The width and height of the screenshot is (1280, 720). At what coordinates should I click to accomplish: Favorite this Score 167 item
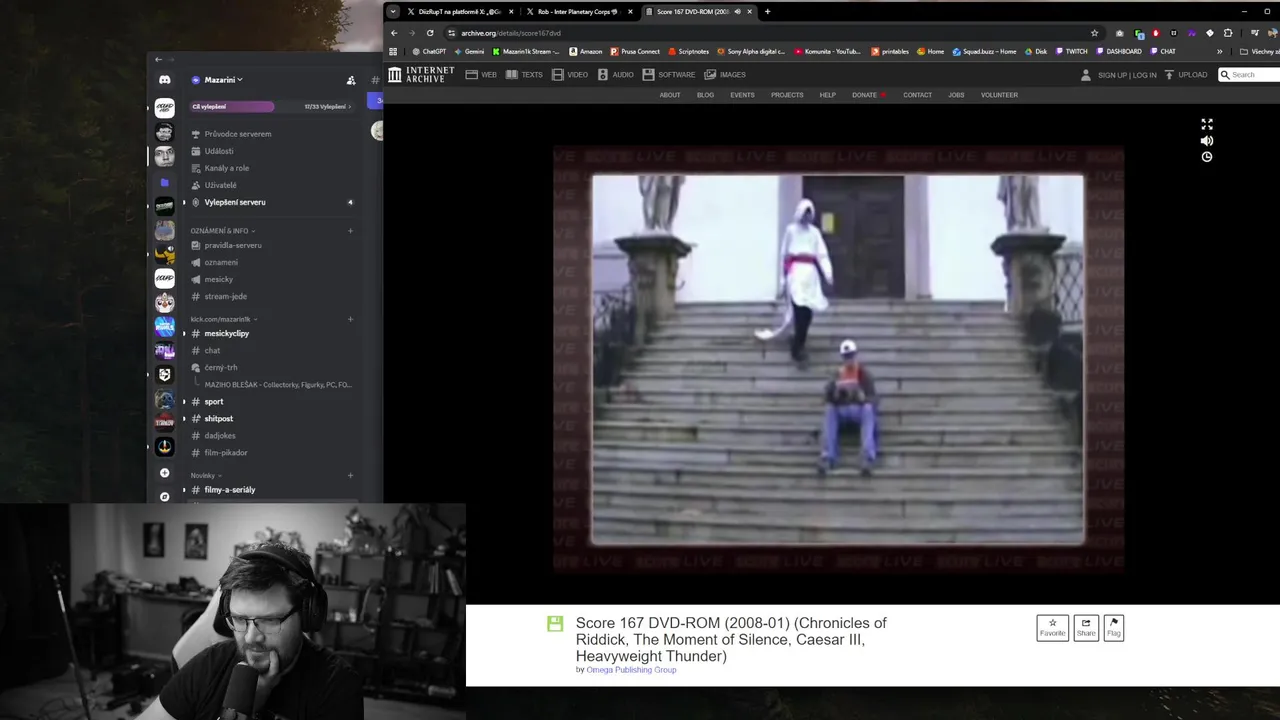click(x=1052, y=628)
